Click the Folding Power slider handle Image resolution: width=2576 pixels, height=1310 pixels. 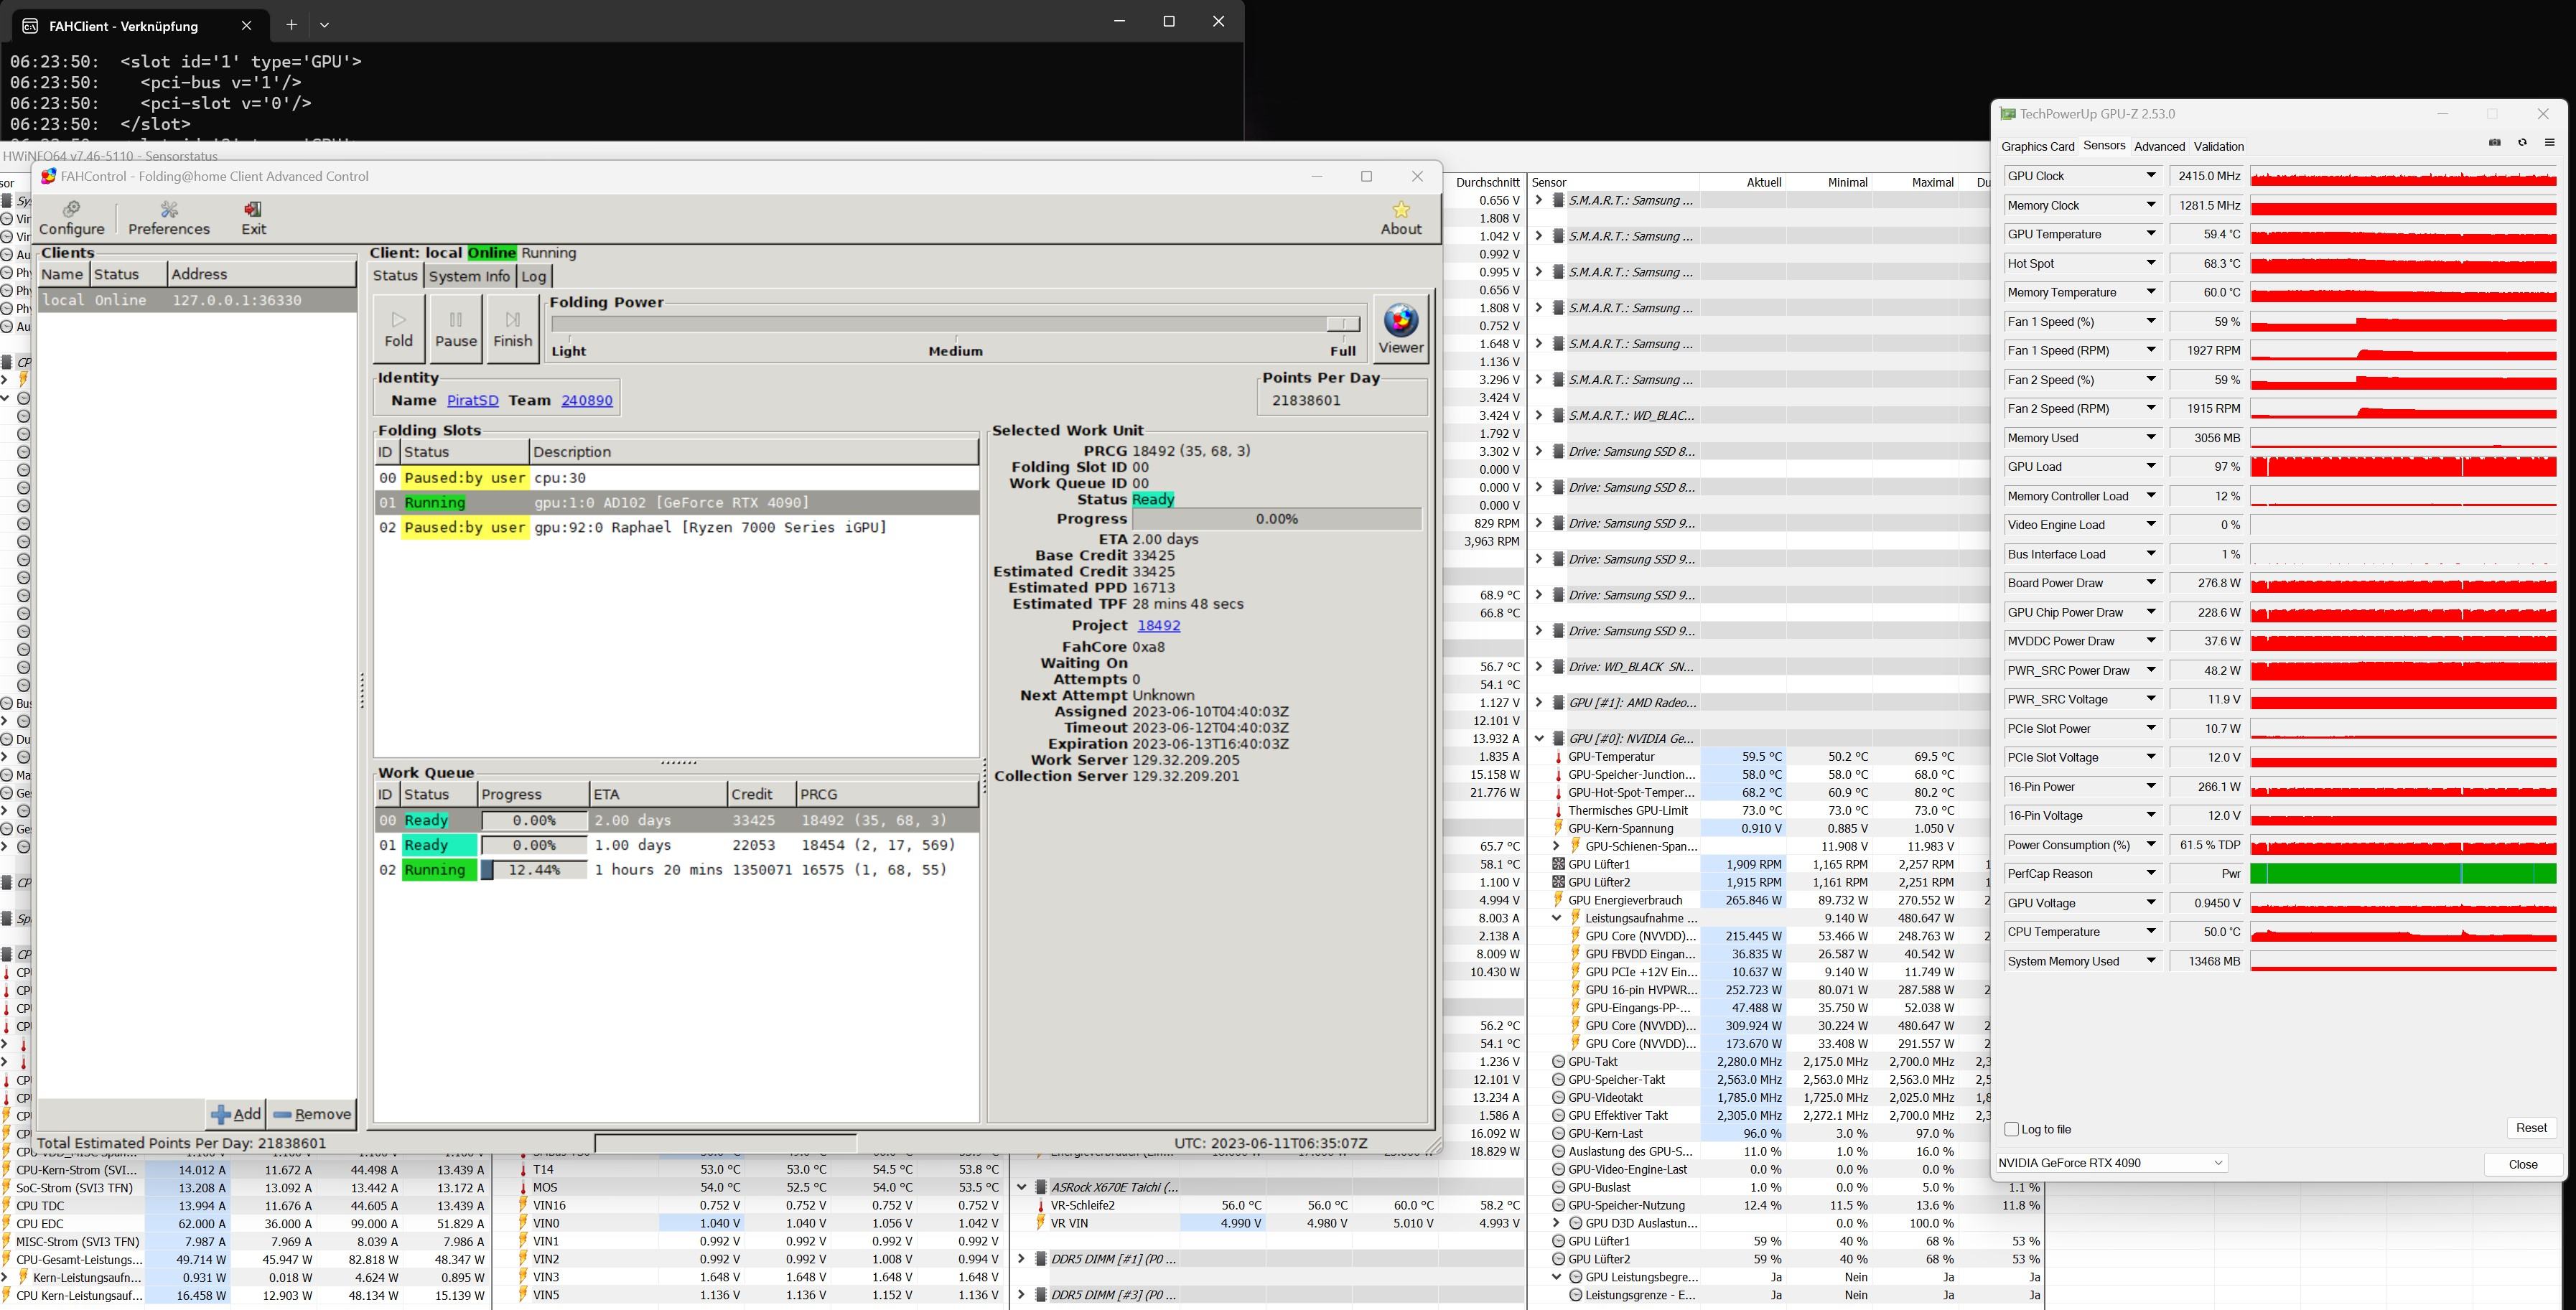(x=1343, y=324)
